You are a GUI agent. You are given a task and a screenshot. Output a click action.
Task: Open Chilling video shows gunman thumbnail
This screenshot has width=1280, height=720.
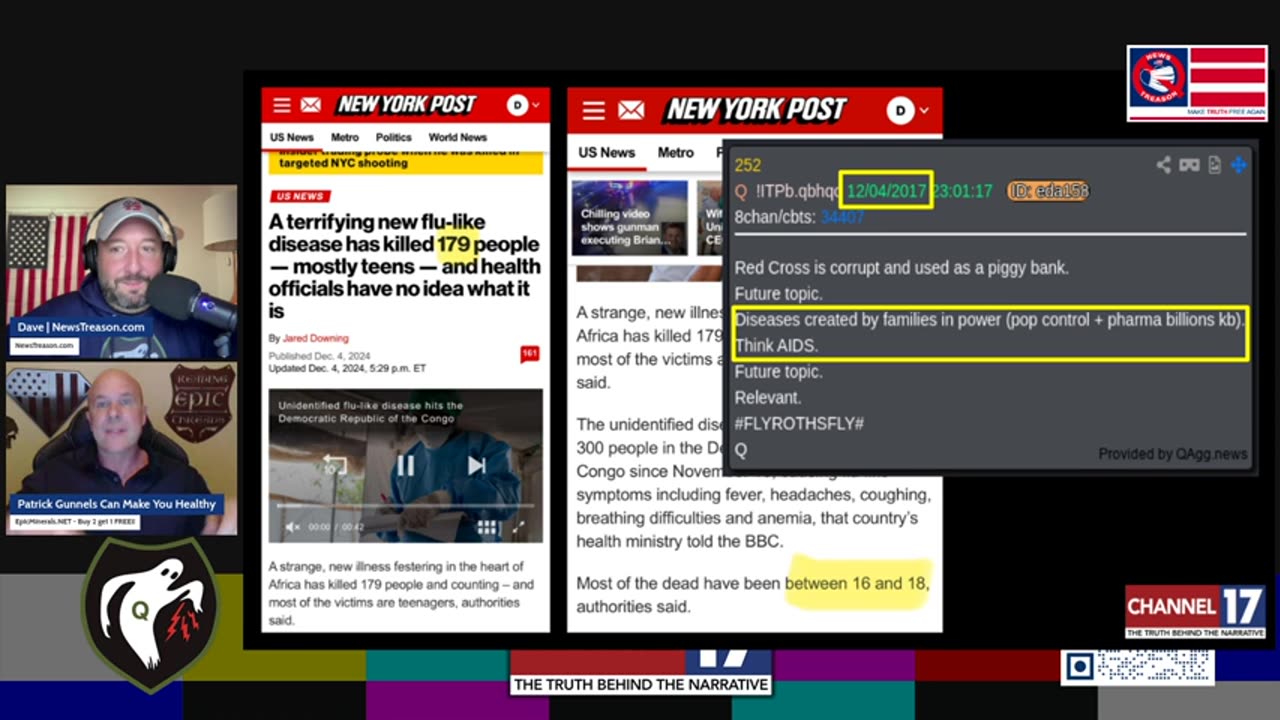630,217
